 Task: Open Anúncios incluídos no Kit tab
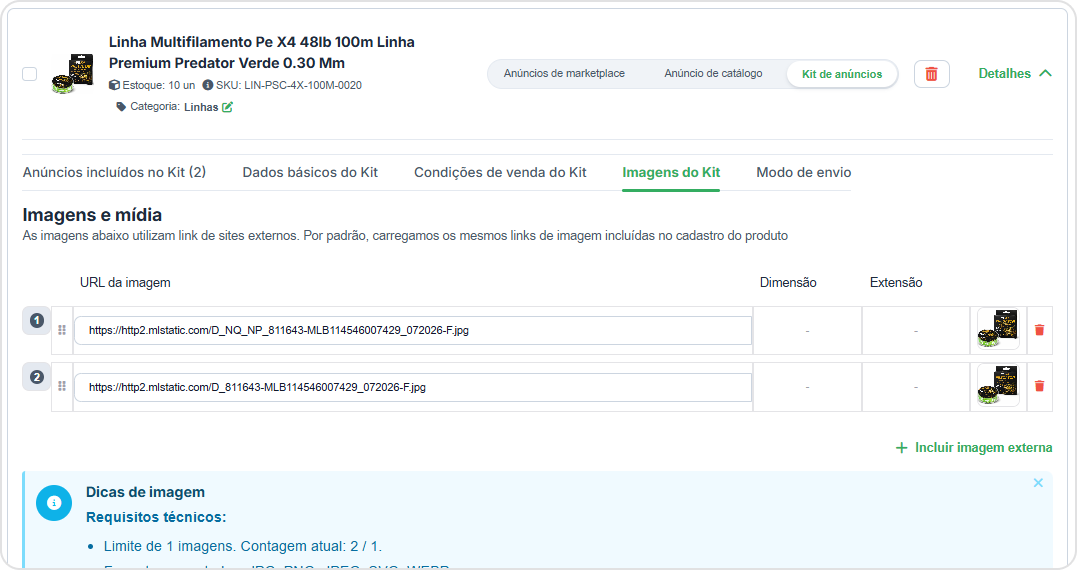pyautogui.click(x=114, y=172)
